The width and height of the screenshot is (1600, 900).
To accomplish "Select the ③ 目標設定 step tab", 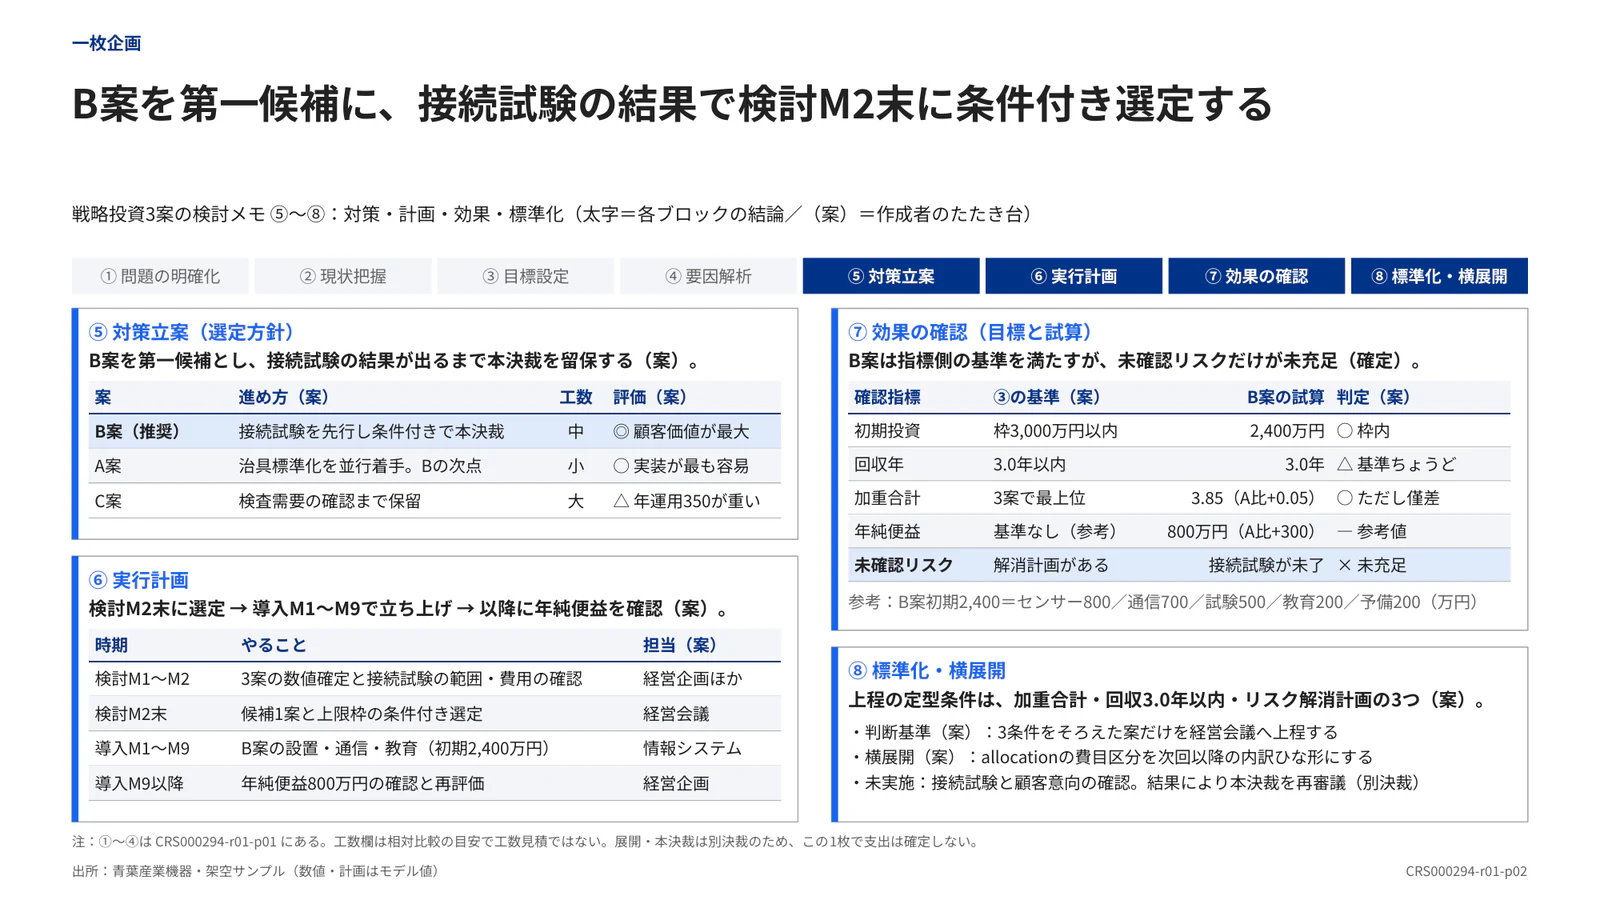I will tap(526, 276).
